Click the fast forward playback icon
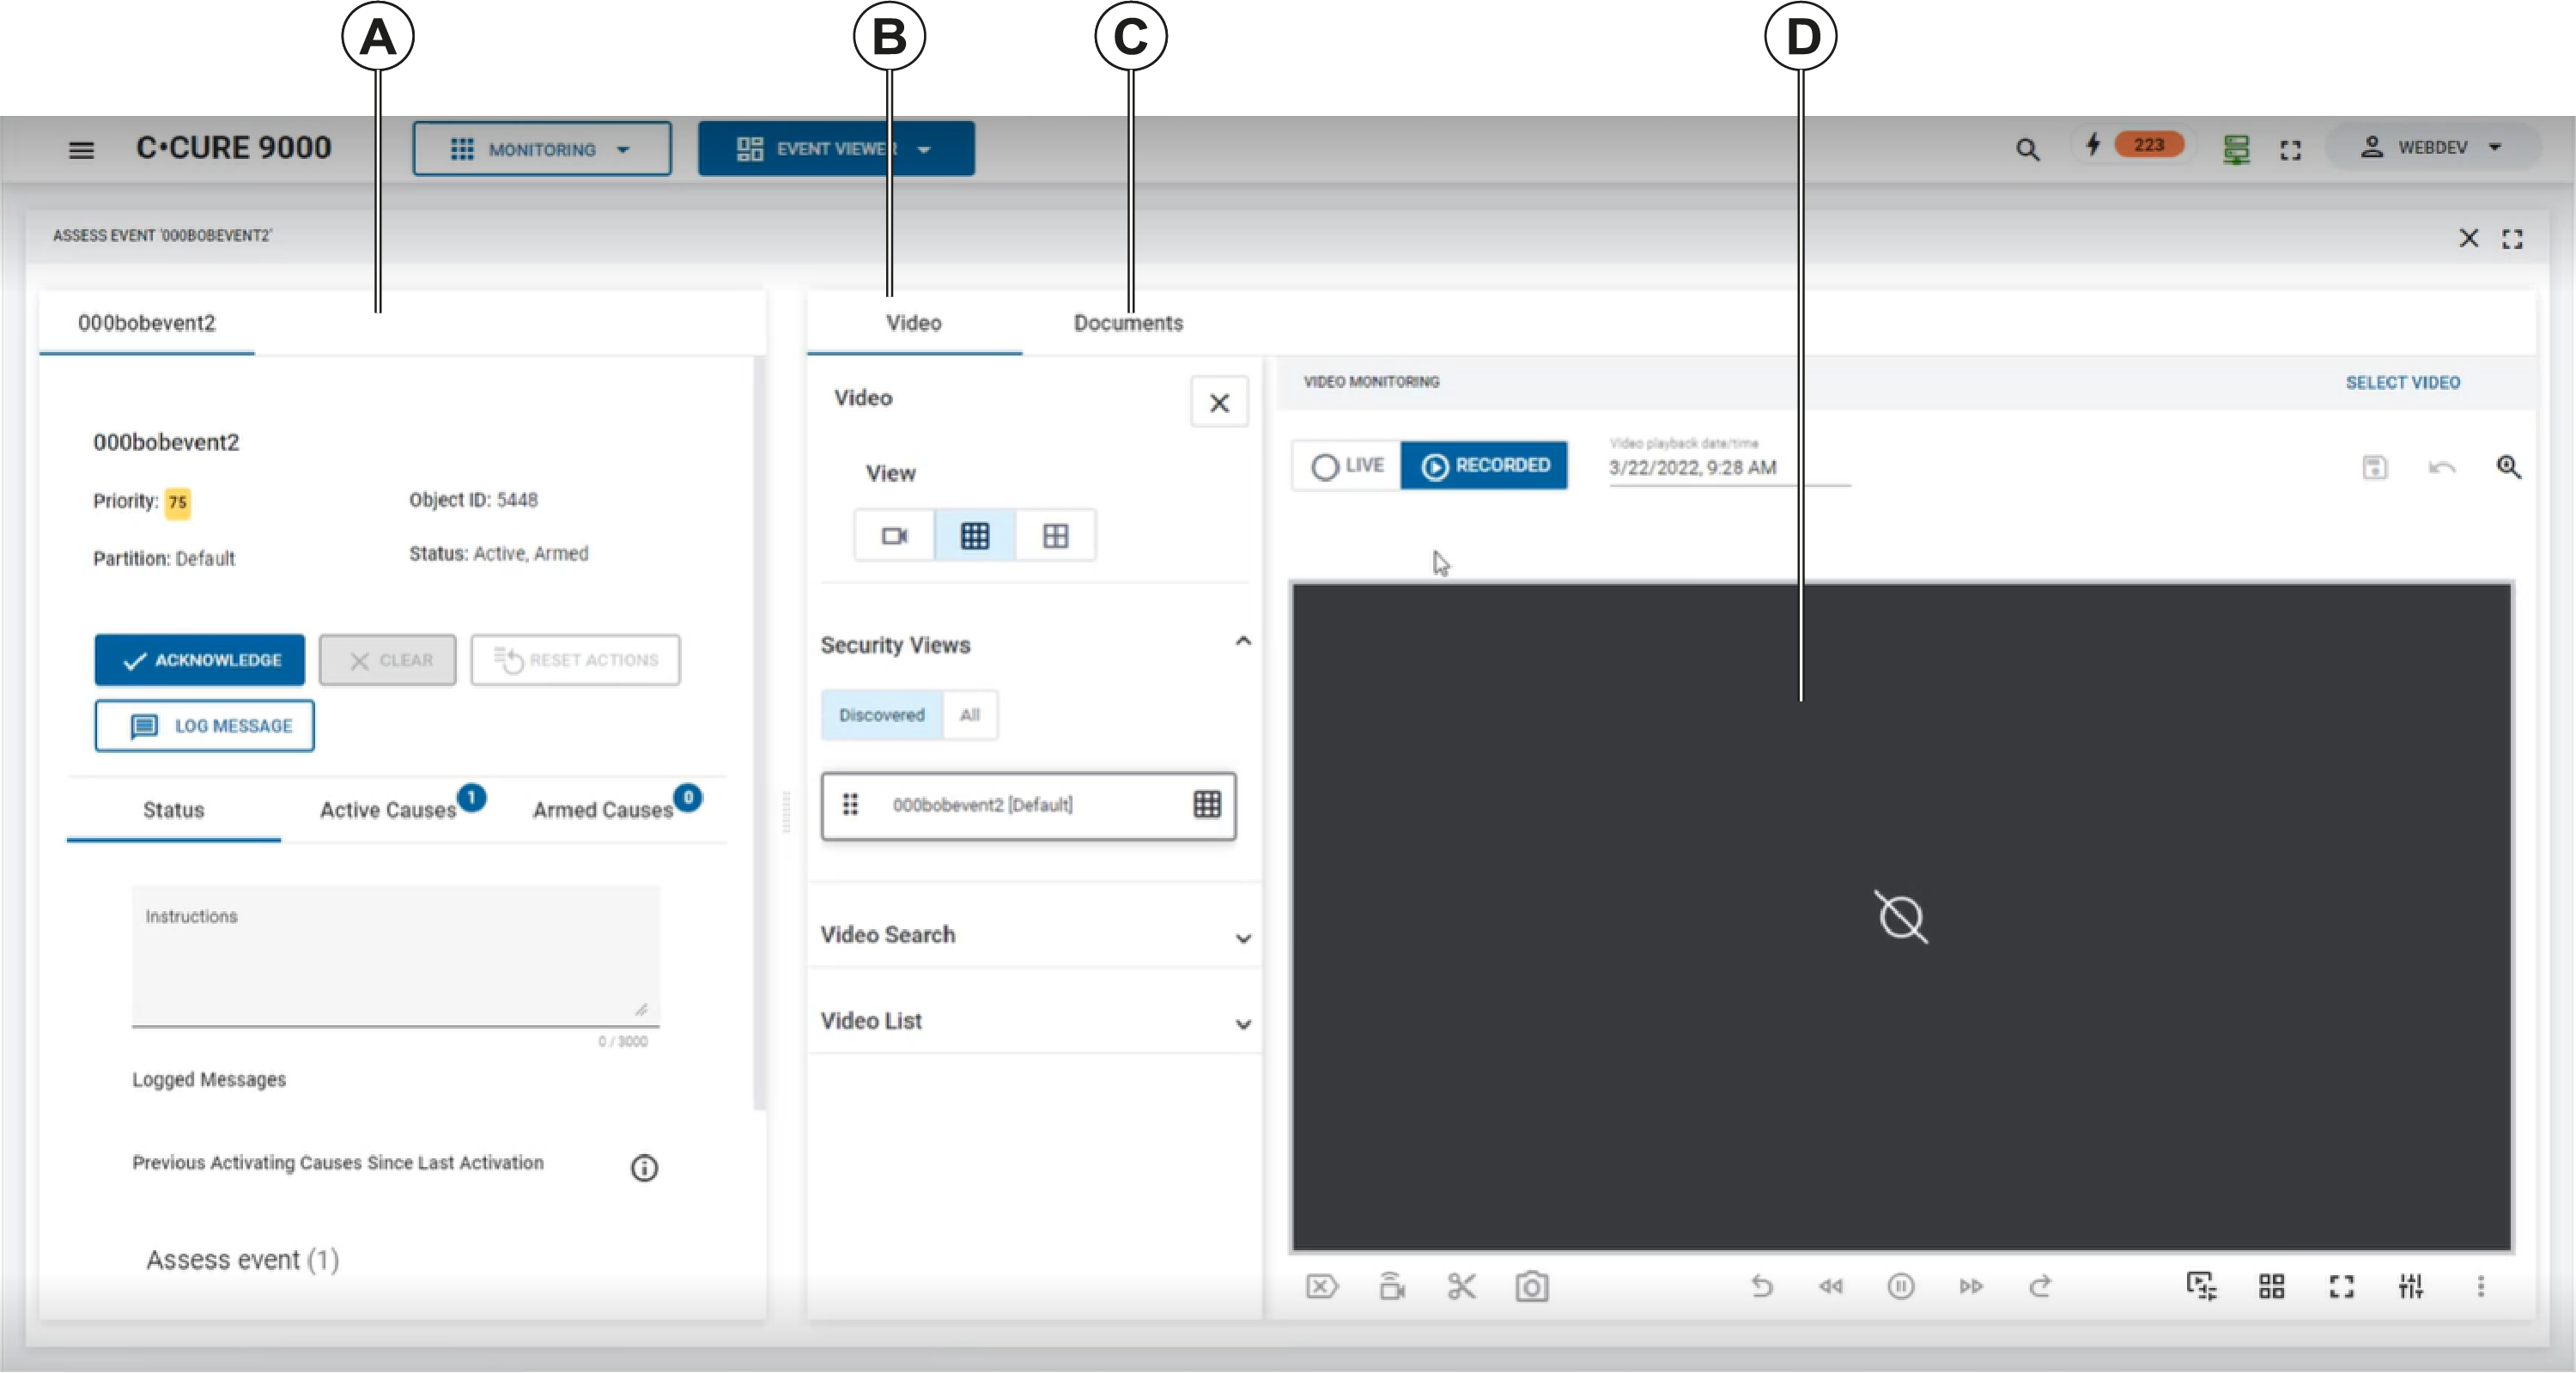This screenshot has width=2576, height=1373. pyautogui.click(x=1970, y=1286)
